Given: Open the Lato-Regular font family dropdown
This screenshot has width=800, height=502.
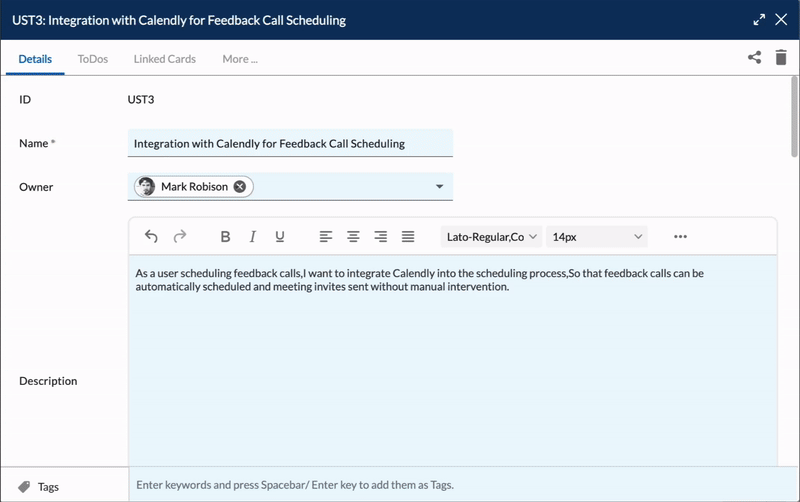Looking at the screenshot, I should click(x=491, y=237).
